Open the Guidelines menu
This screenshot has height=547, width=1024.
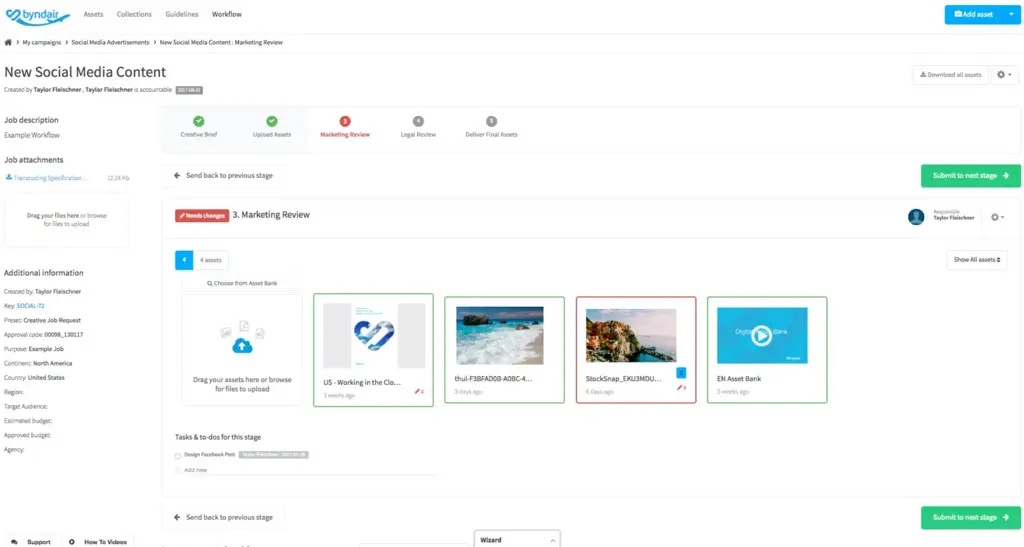[182, 14]
